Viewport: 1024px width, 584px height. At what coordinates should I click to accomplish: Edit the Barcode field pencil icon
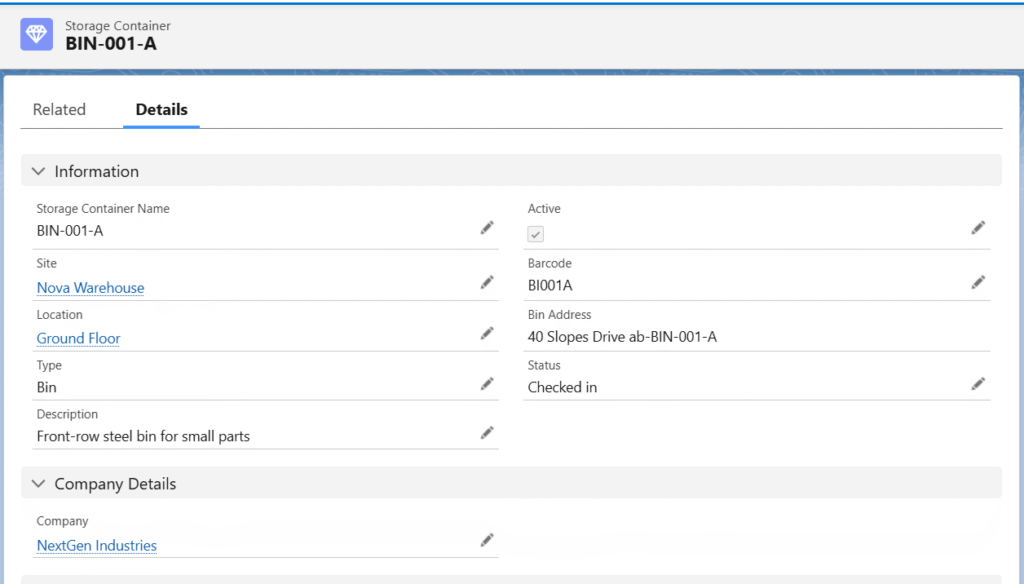[x=978, y=283]
